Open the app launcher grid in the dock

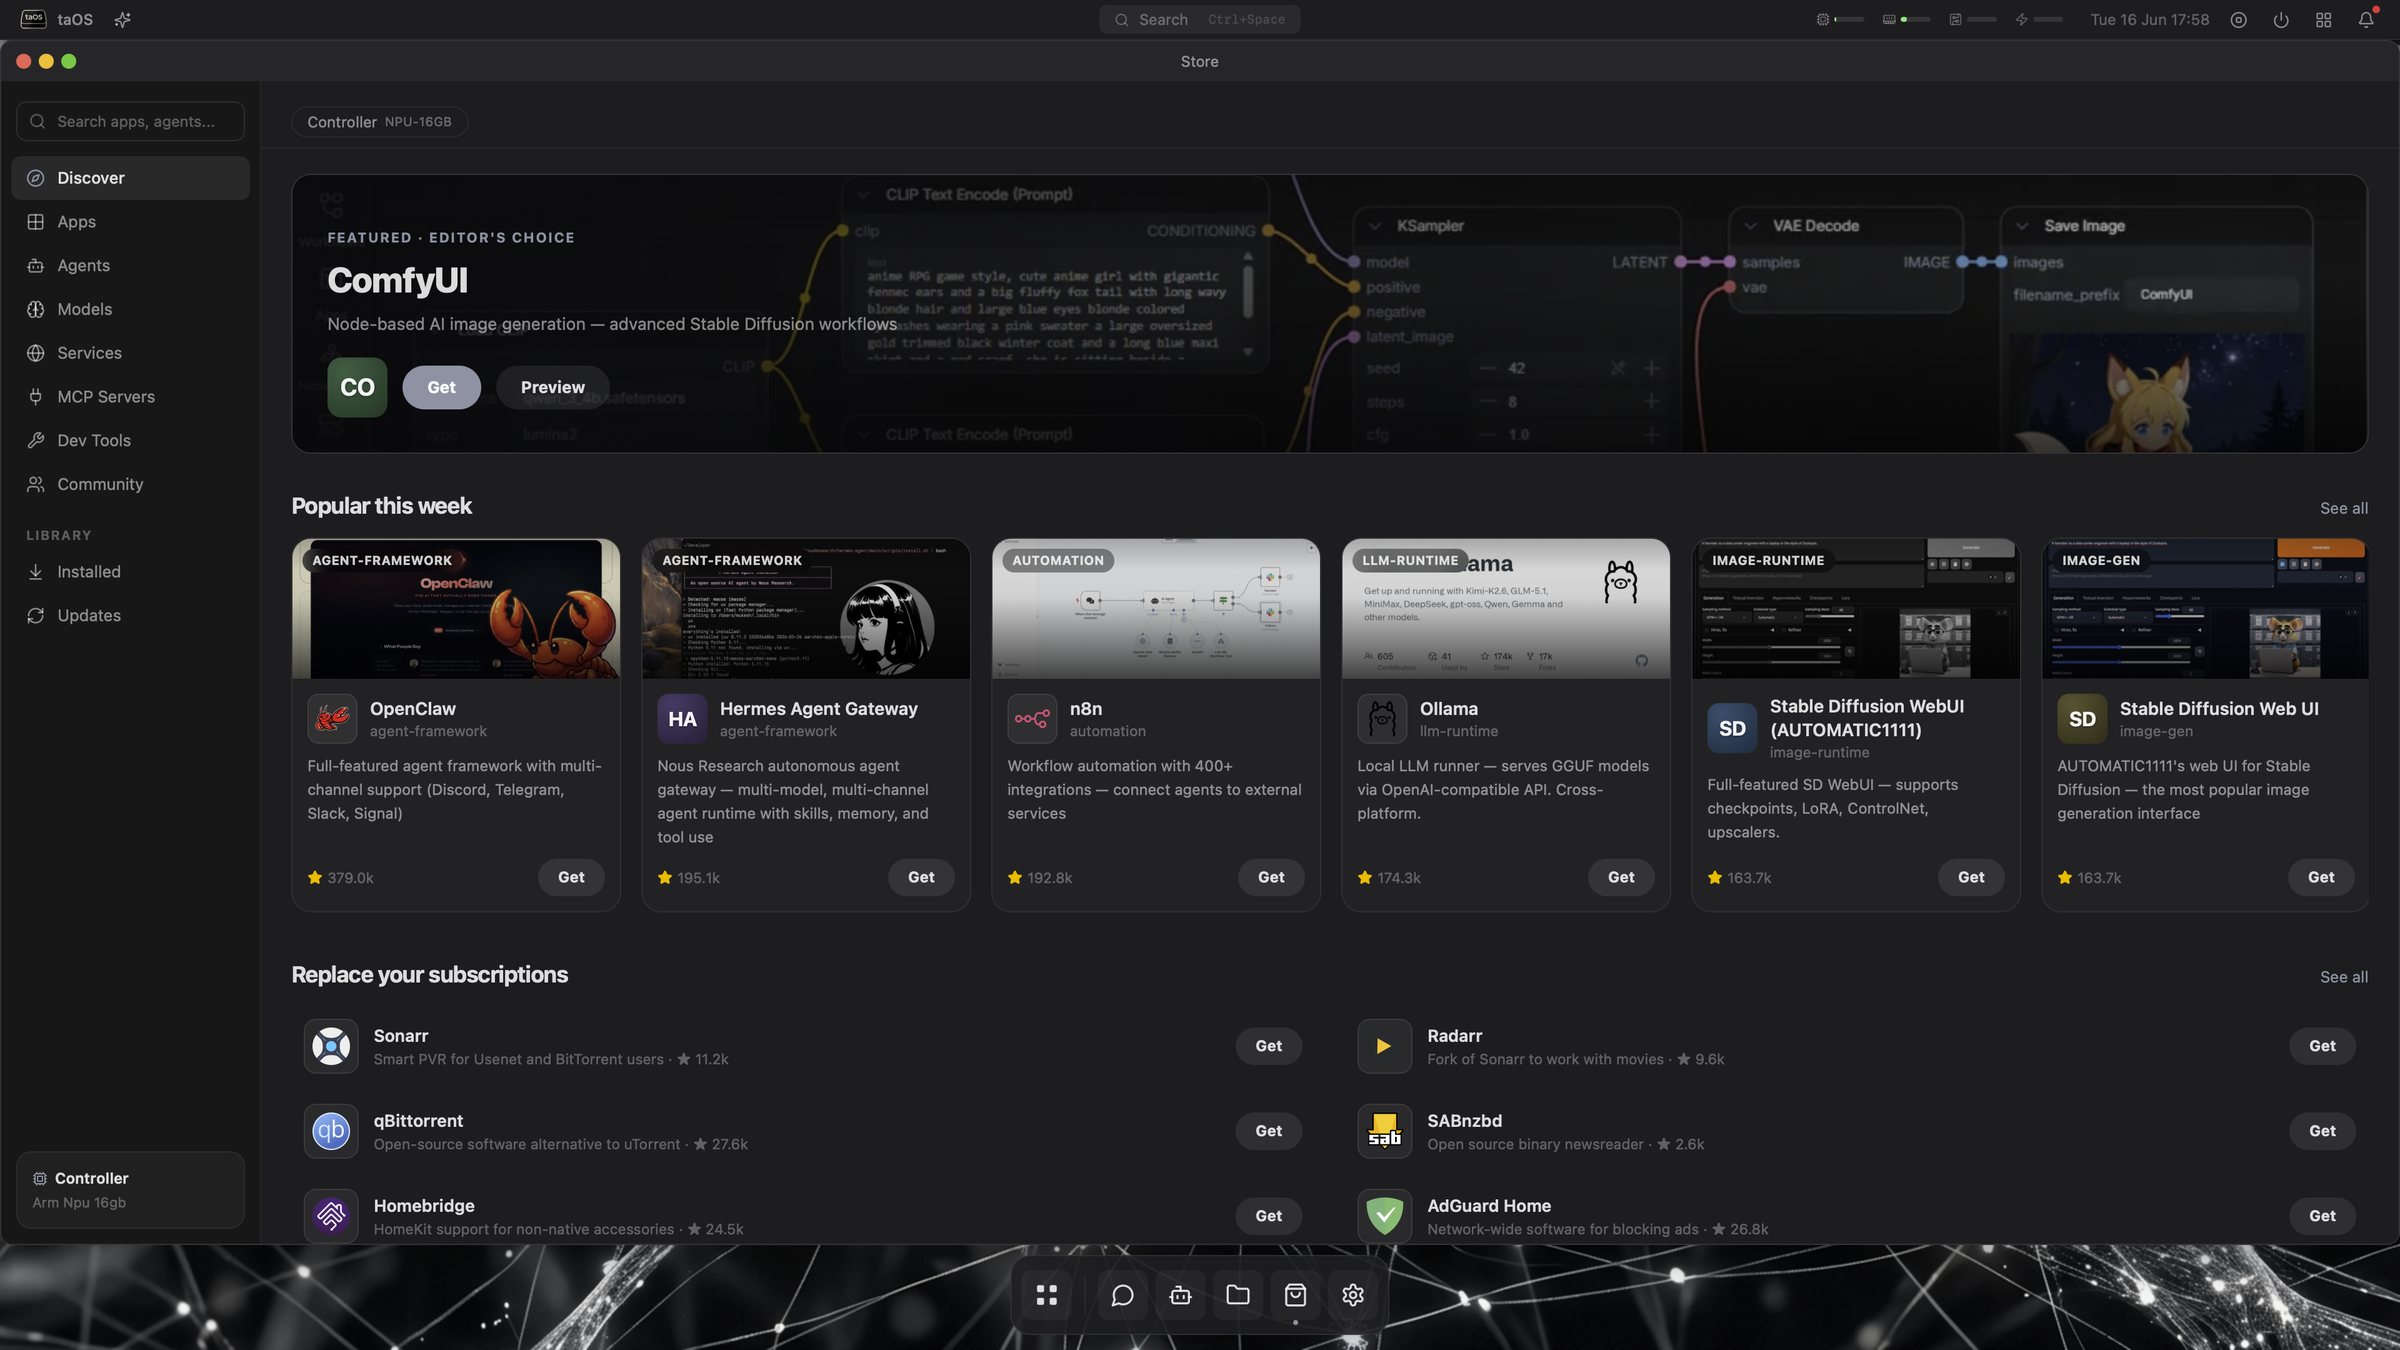[x=1046, y=1295]
